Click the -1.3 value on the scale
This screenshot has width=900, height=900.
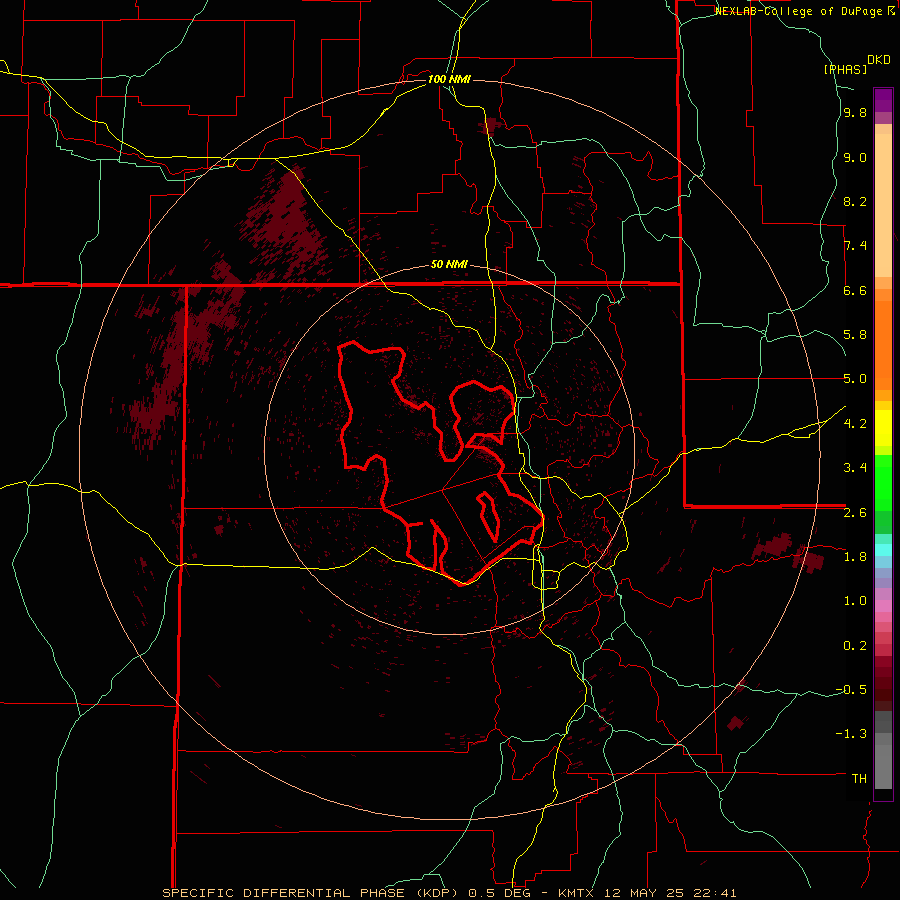click(x=851, y=734)
